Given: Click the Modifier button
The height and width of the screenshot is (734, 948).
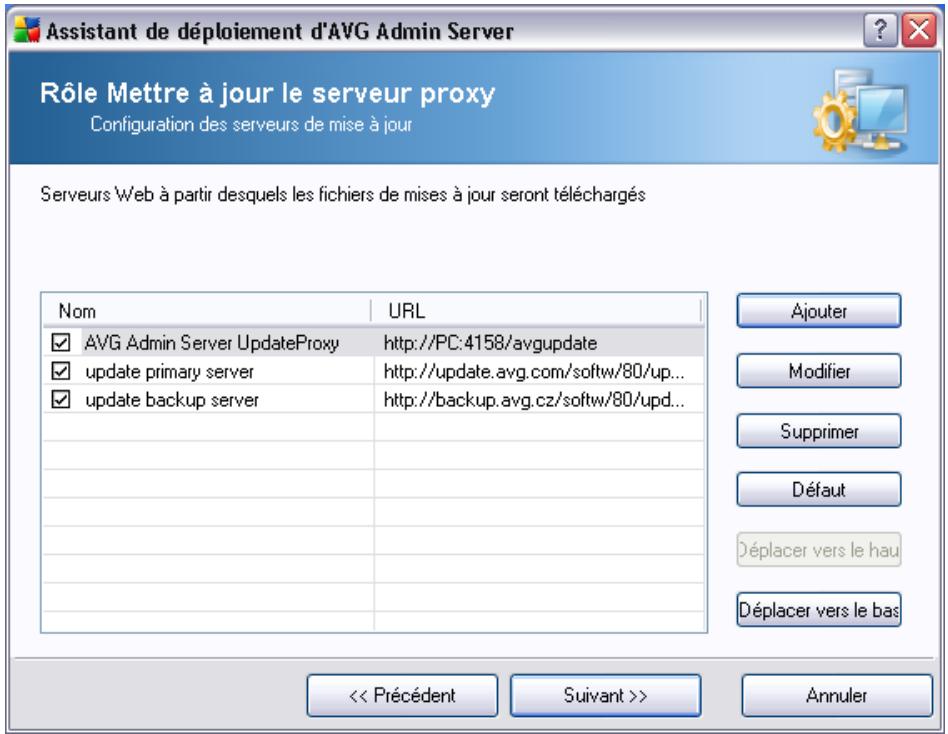Looking at the screenshot, I should [819, 371].
